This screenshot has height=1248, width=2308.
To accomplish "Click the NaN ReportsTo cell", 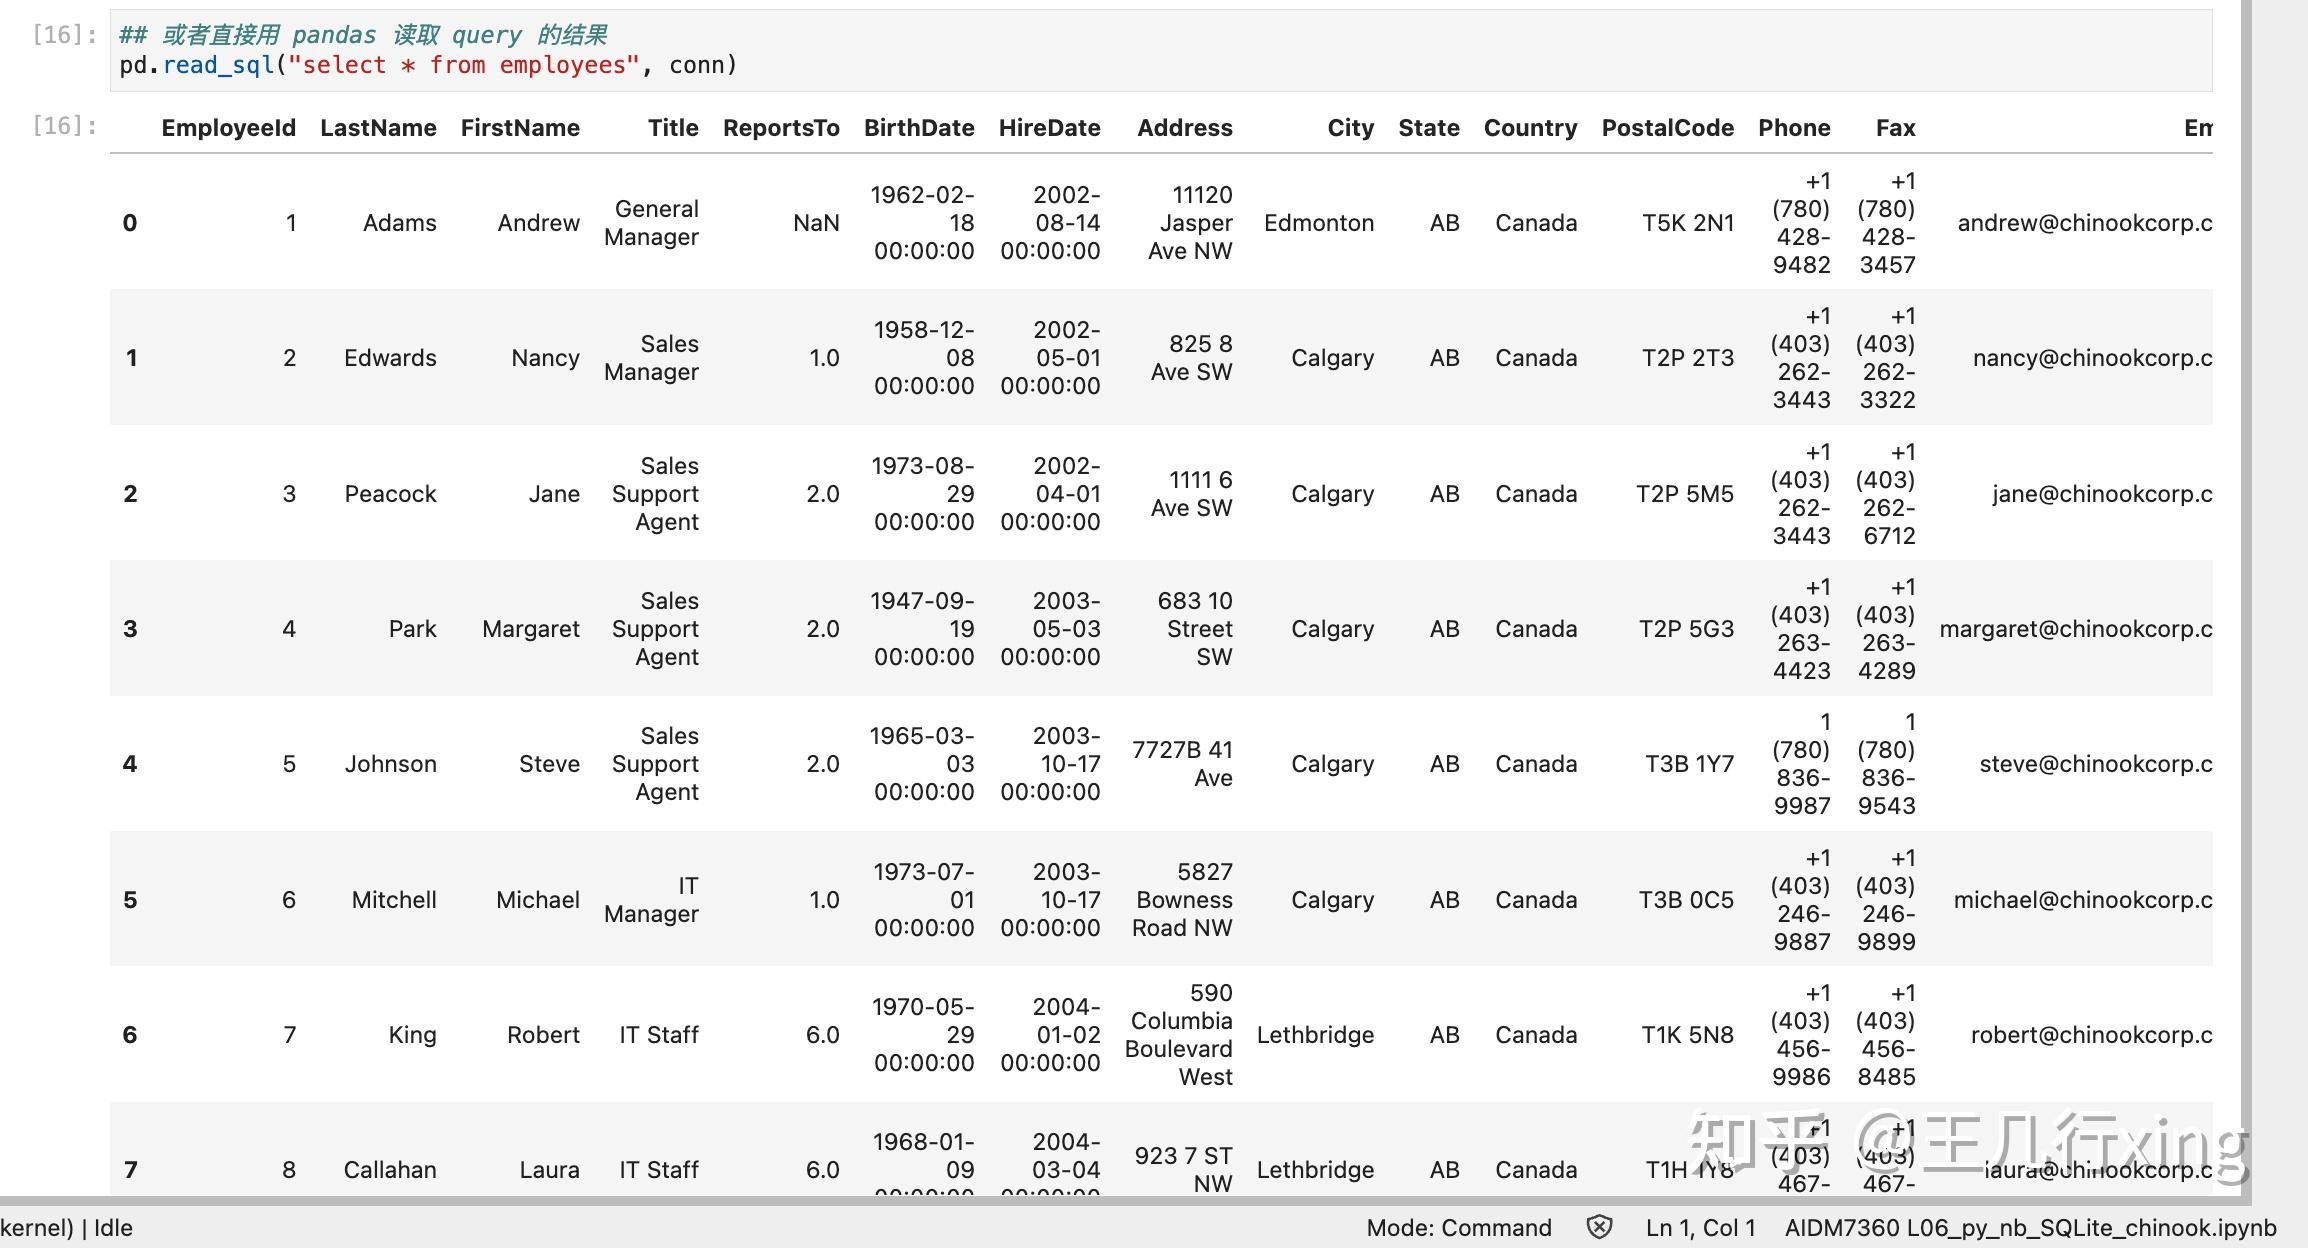I will pos(816,223).
